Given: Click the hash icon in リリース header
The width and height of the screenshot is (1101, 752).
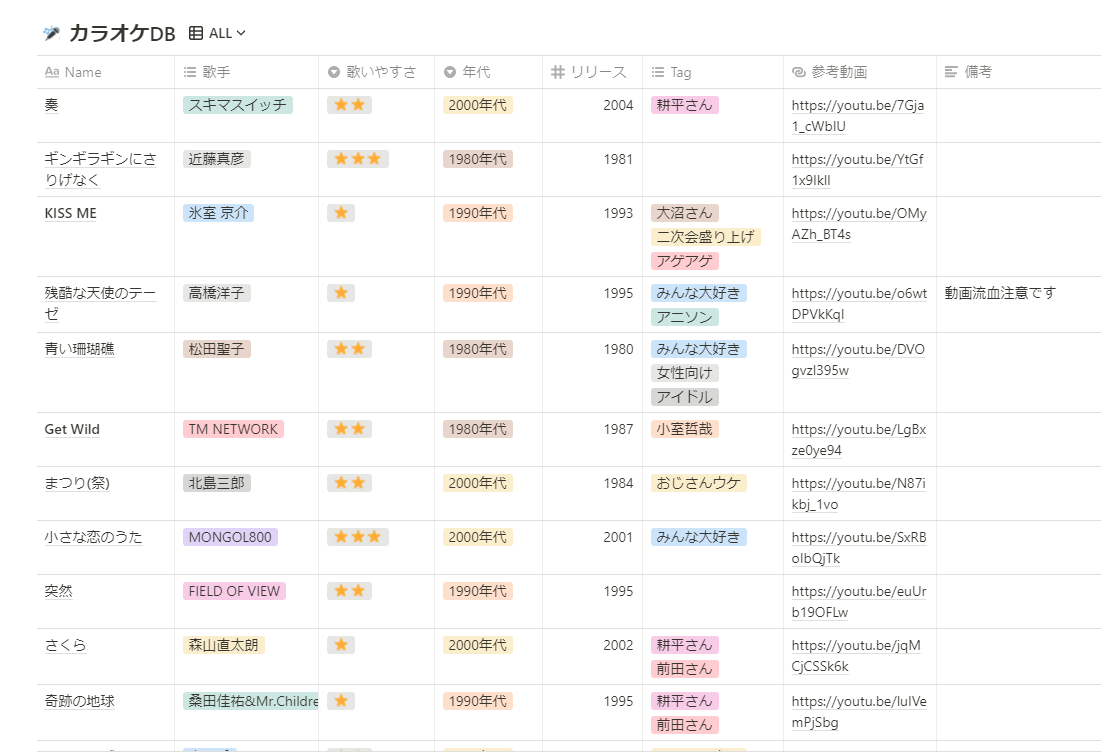Looking at the screenshot, I should pyautogui.click(x=558, y=72).
